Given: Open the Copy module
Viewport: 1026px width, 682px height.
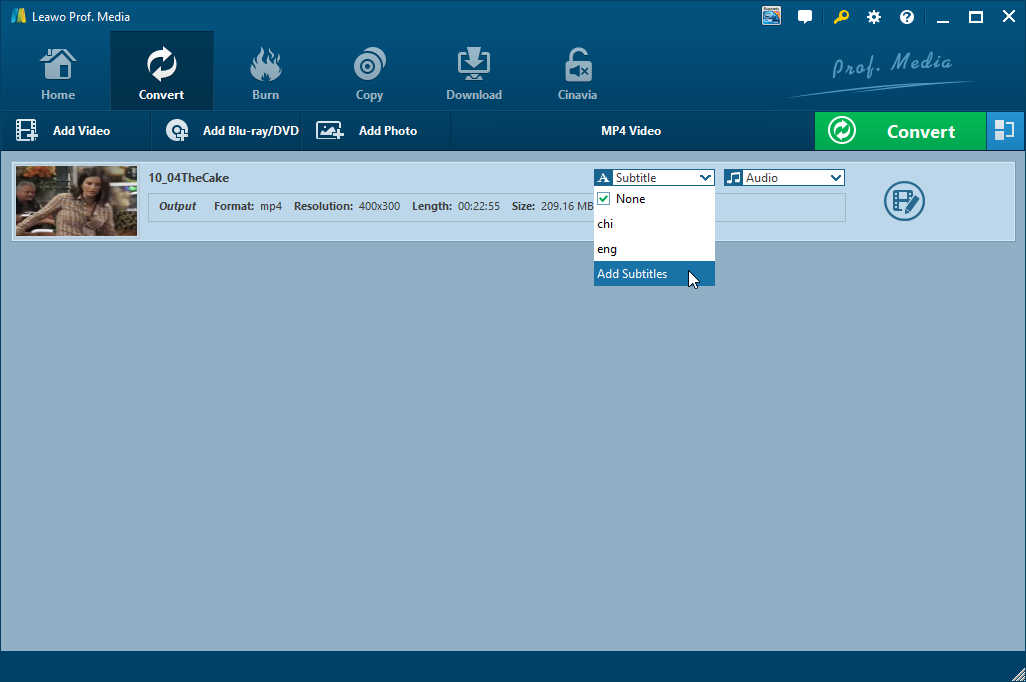Looking at the screenshot, I should 369,75.
